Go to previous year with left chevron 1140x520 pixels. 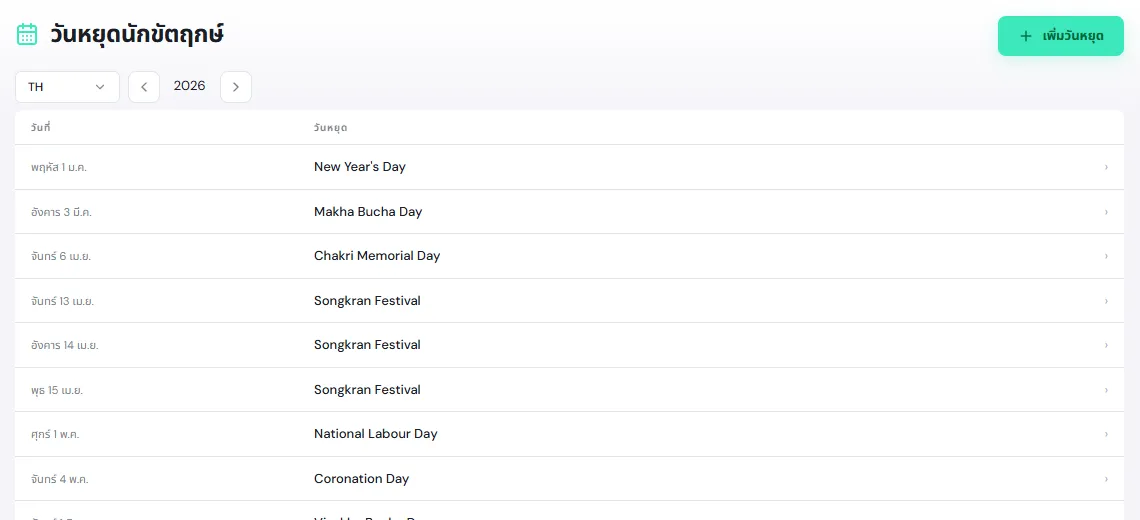pos(144,87)
